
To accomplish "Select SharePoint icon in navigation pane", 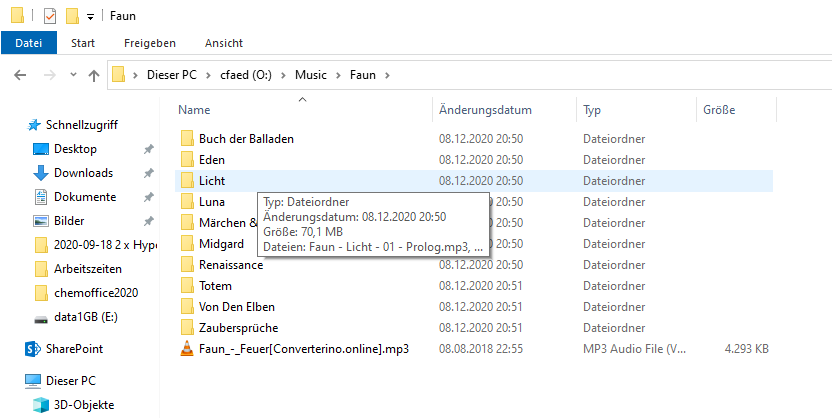I will point(34,349).
